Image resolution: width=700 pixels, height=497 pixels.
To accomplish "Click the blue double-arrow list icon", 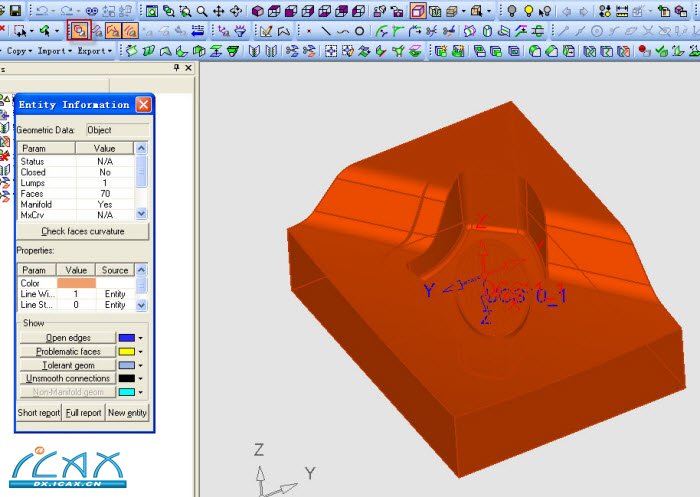I will (x=197, y=31).
